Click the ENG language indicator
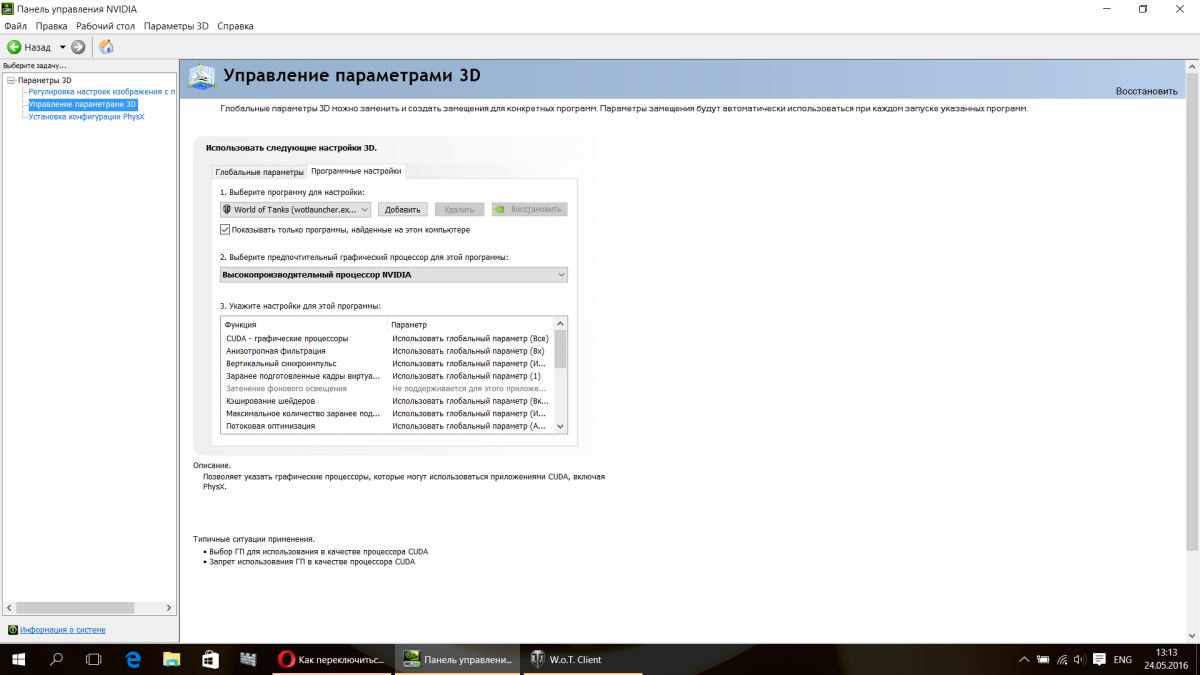 pos(1123,660)
